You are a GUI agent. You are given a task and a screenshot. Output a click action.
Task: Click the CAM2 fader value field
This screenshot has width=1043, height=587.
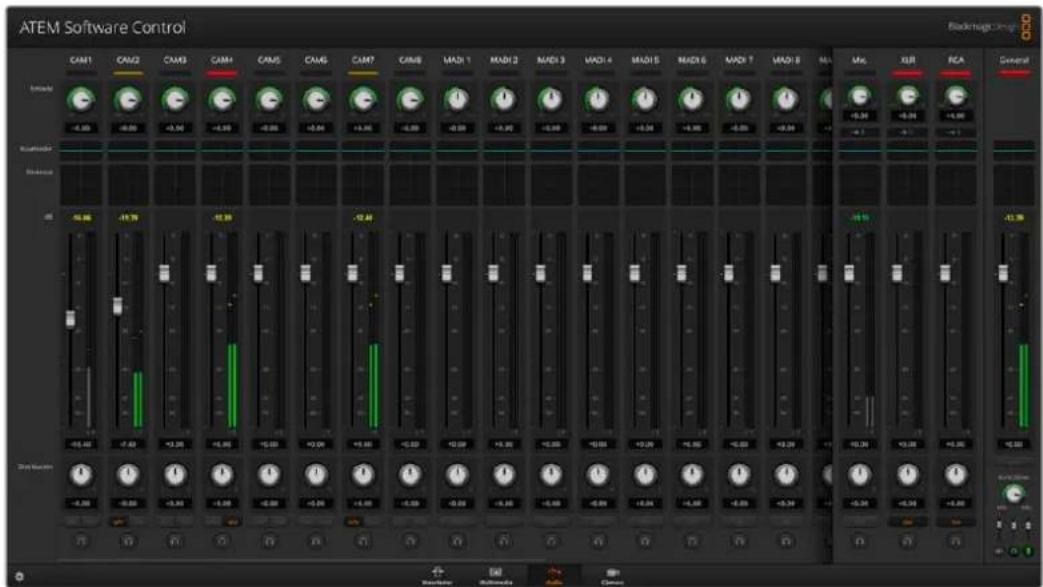pos(128,444)
